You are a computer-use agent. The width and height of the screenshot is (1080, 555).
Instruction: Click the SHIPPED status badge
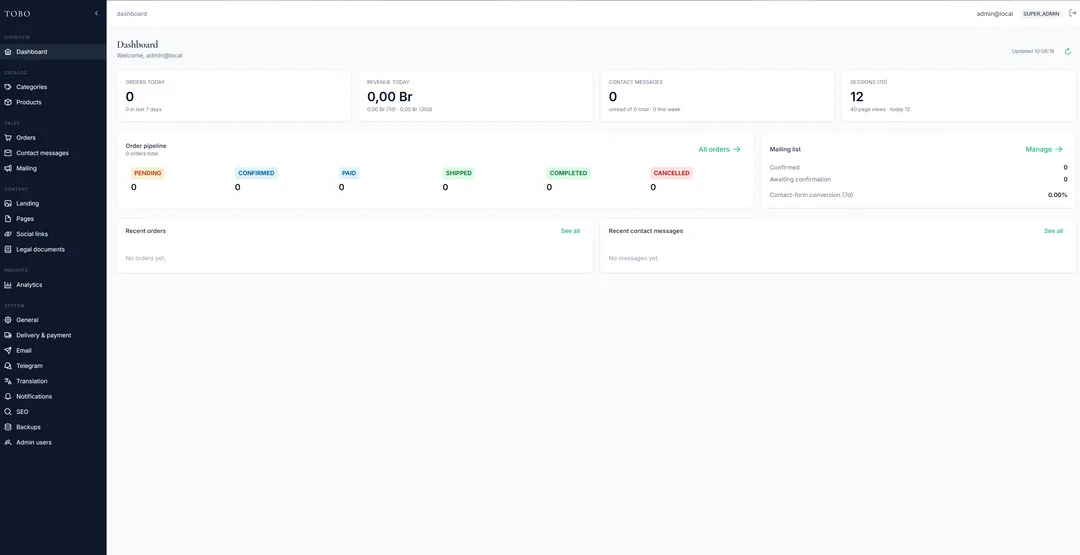(x=459, y=173)
